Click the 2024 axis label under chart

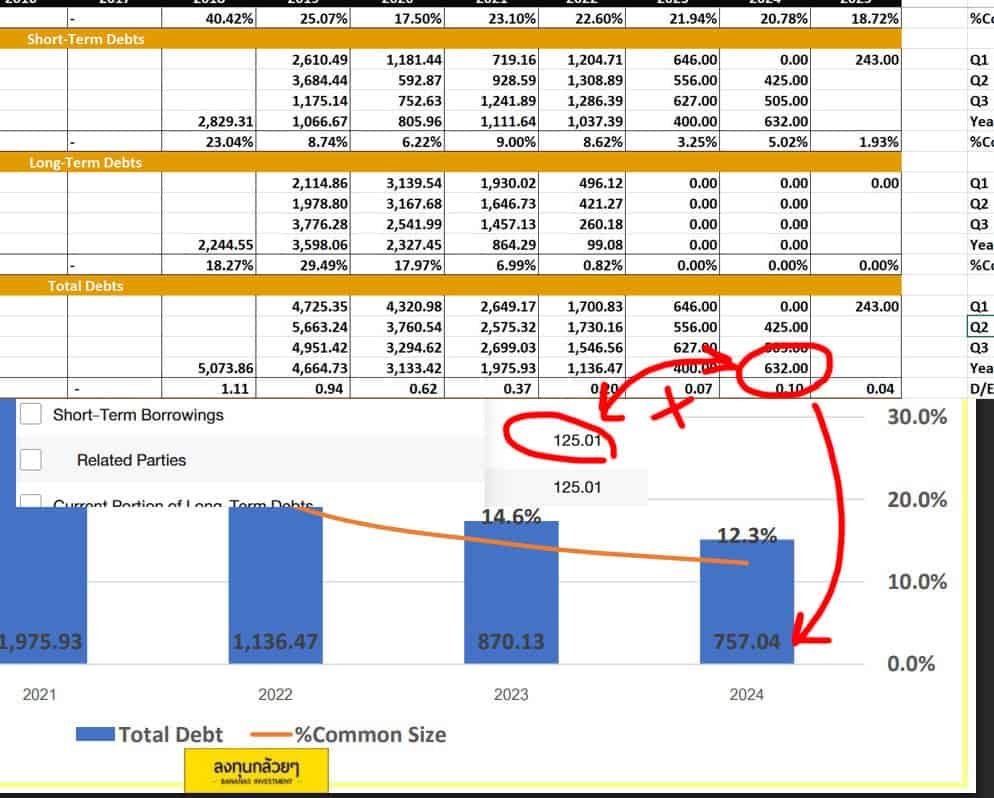pyautogui.click(x=745, y=693)
